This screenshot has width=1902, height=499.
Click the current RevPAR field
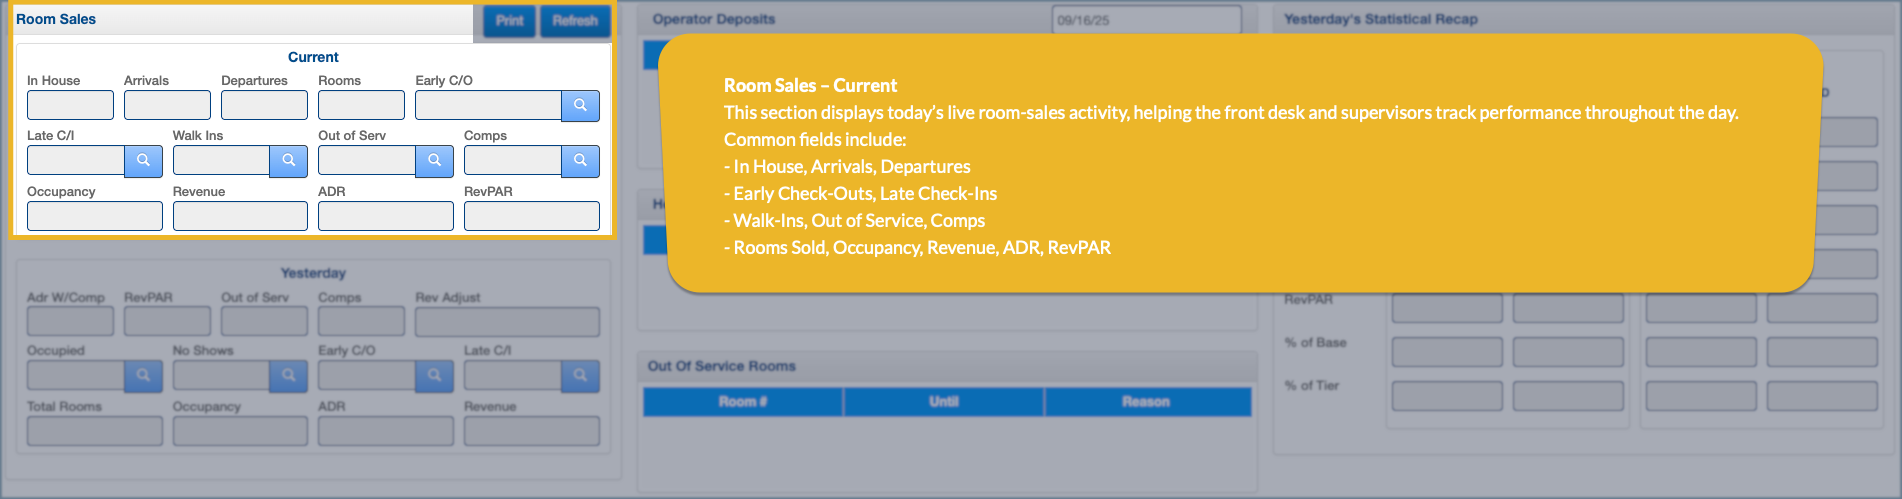coord(531,216)
